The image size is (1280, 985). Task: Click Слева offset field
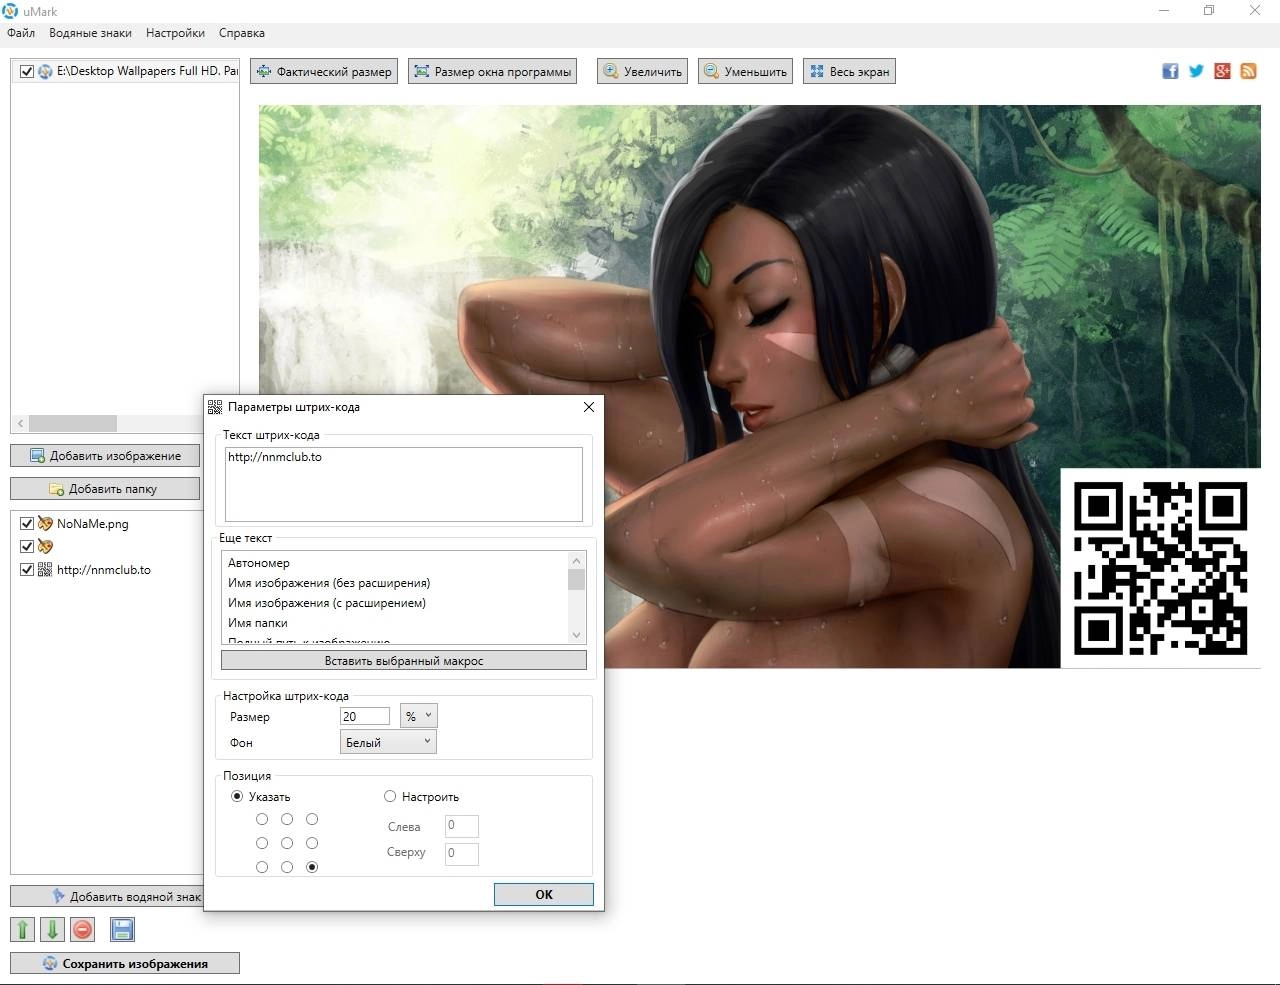tap(461, 826)
